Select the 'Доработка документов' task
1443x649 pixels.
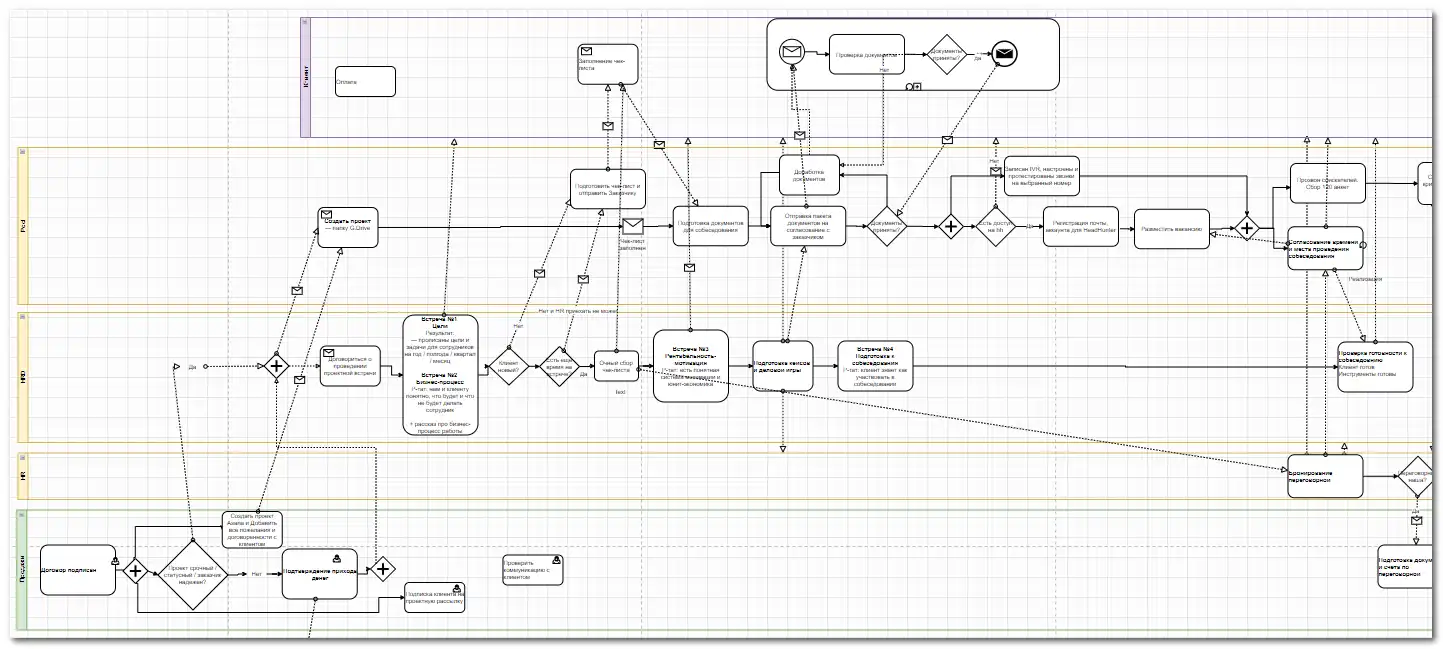click(x=809, y=174)
